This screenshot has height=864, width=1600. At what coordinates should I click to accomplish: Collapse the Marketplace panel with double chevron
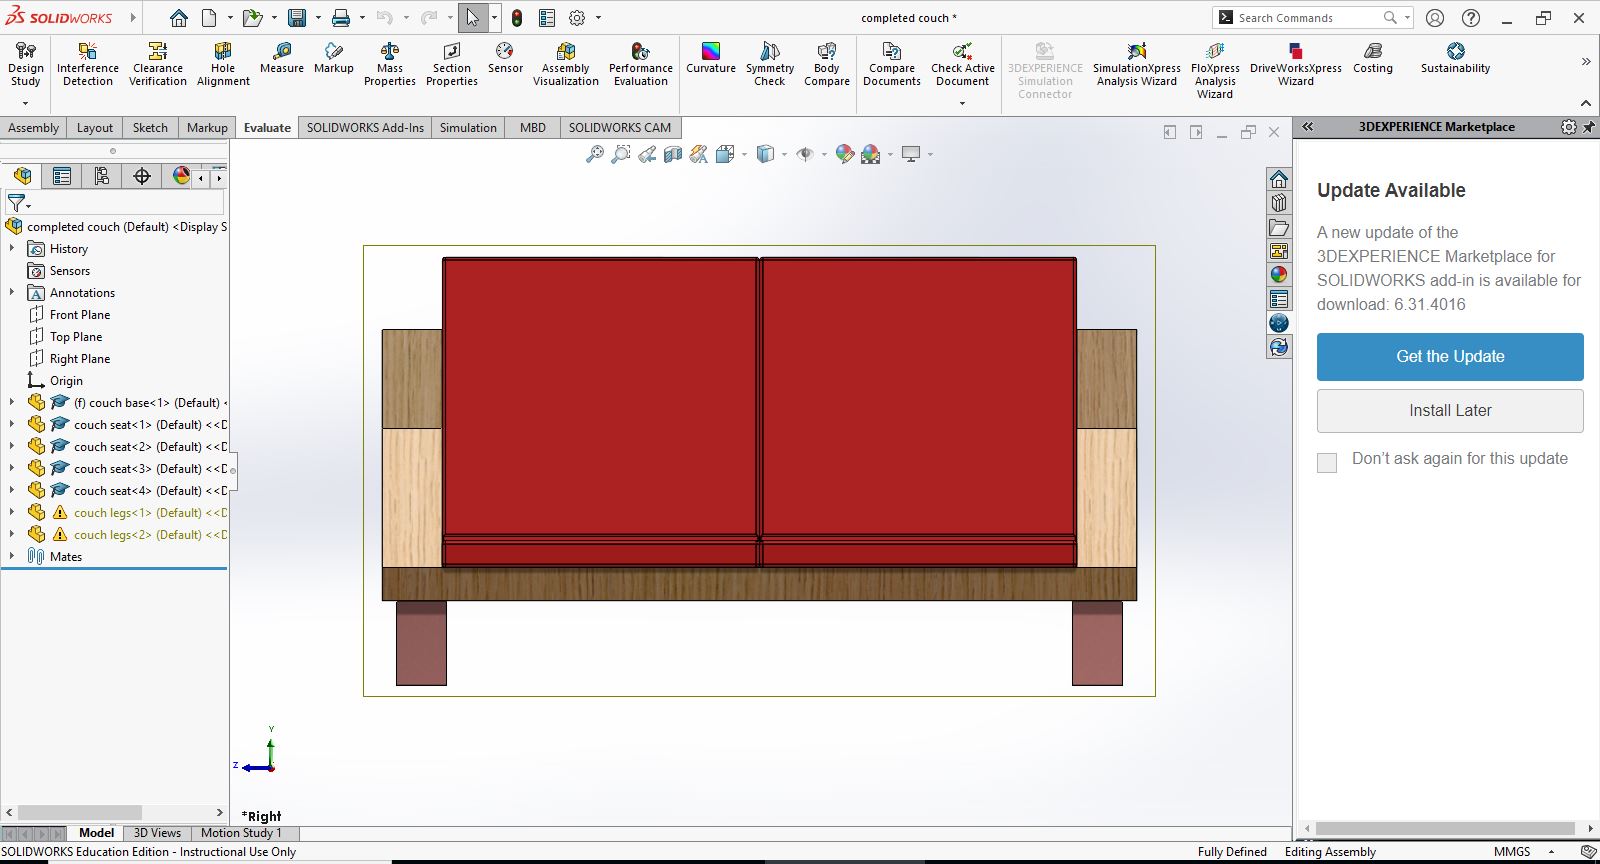[x=1307, y=127]
